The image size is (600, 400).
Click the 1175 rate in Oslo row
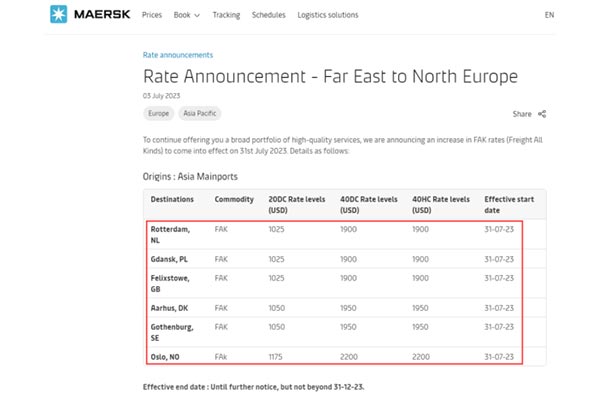pyautogui.click(x=276, y=357)
